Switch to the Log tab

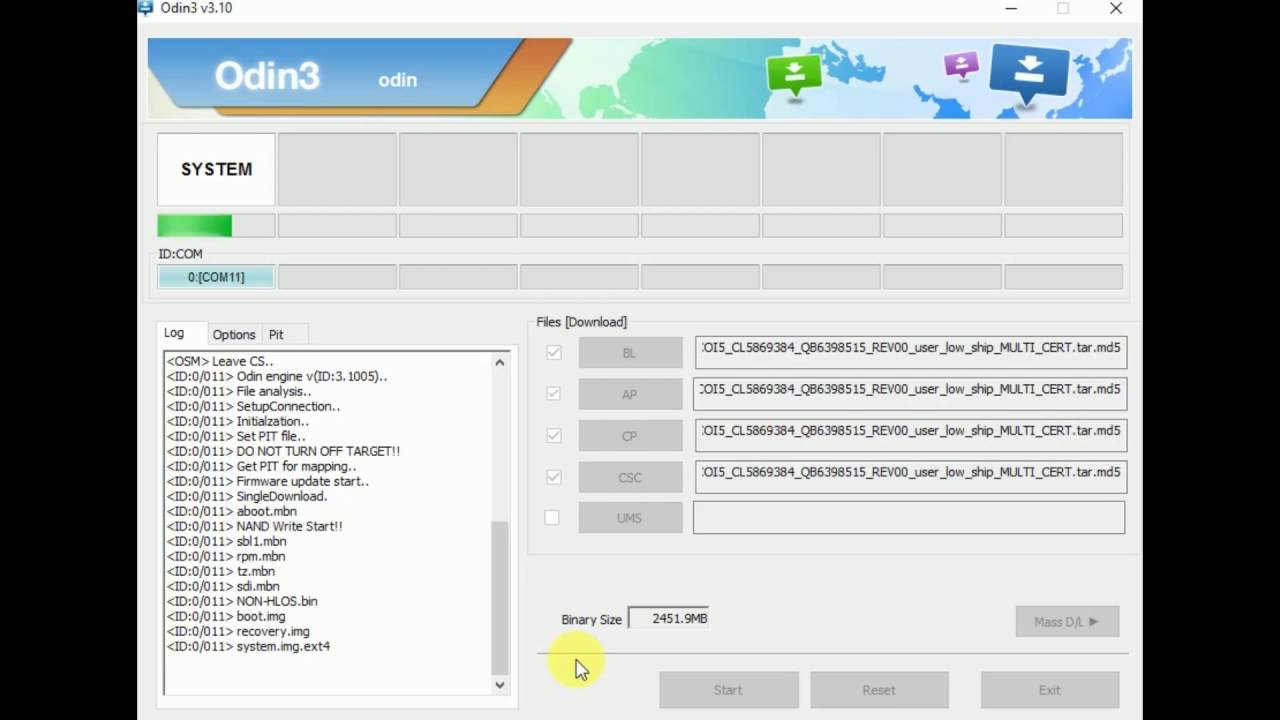174,333
